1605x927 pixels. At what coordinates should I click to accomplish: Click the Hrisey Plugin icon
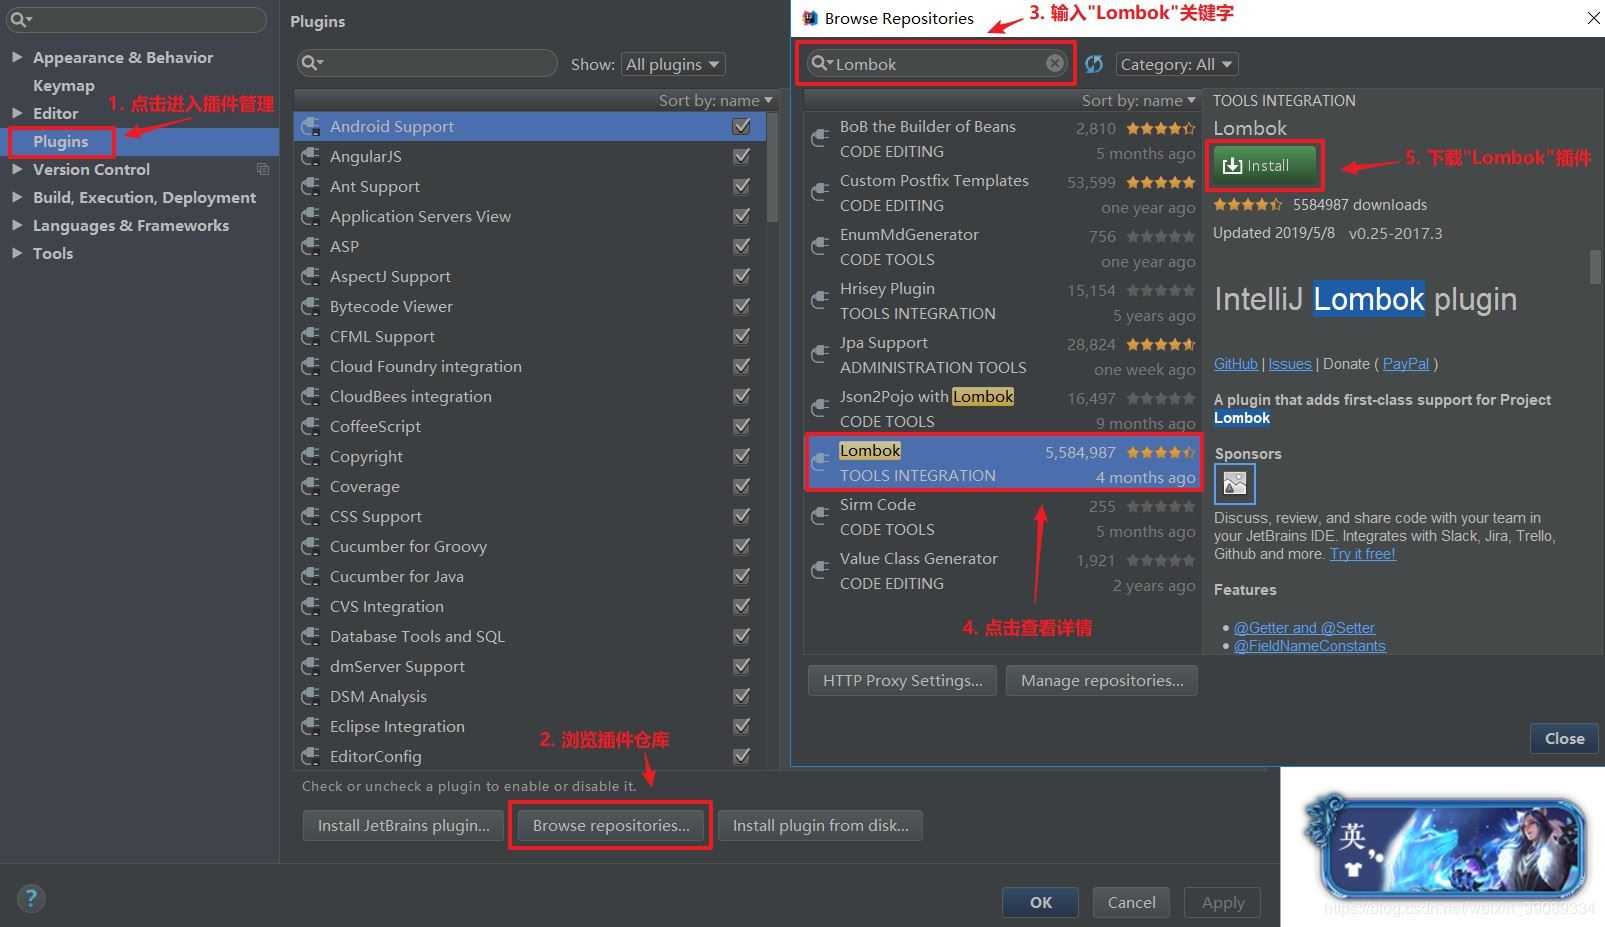click(820, 301)
